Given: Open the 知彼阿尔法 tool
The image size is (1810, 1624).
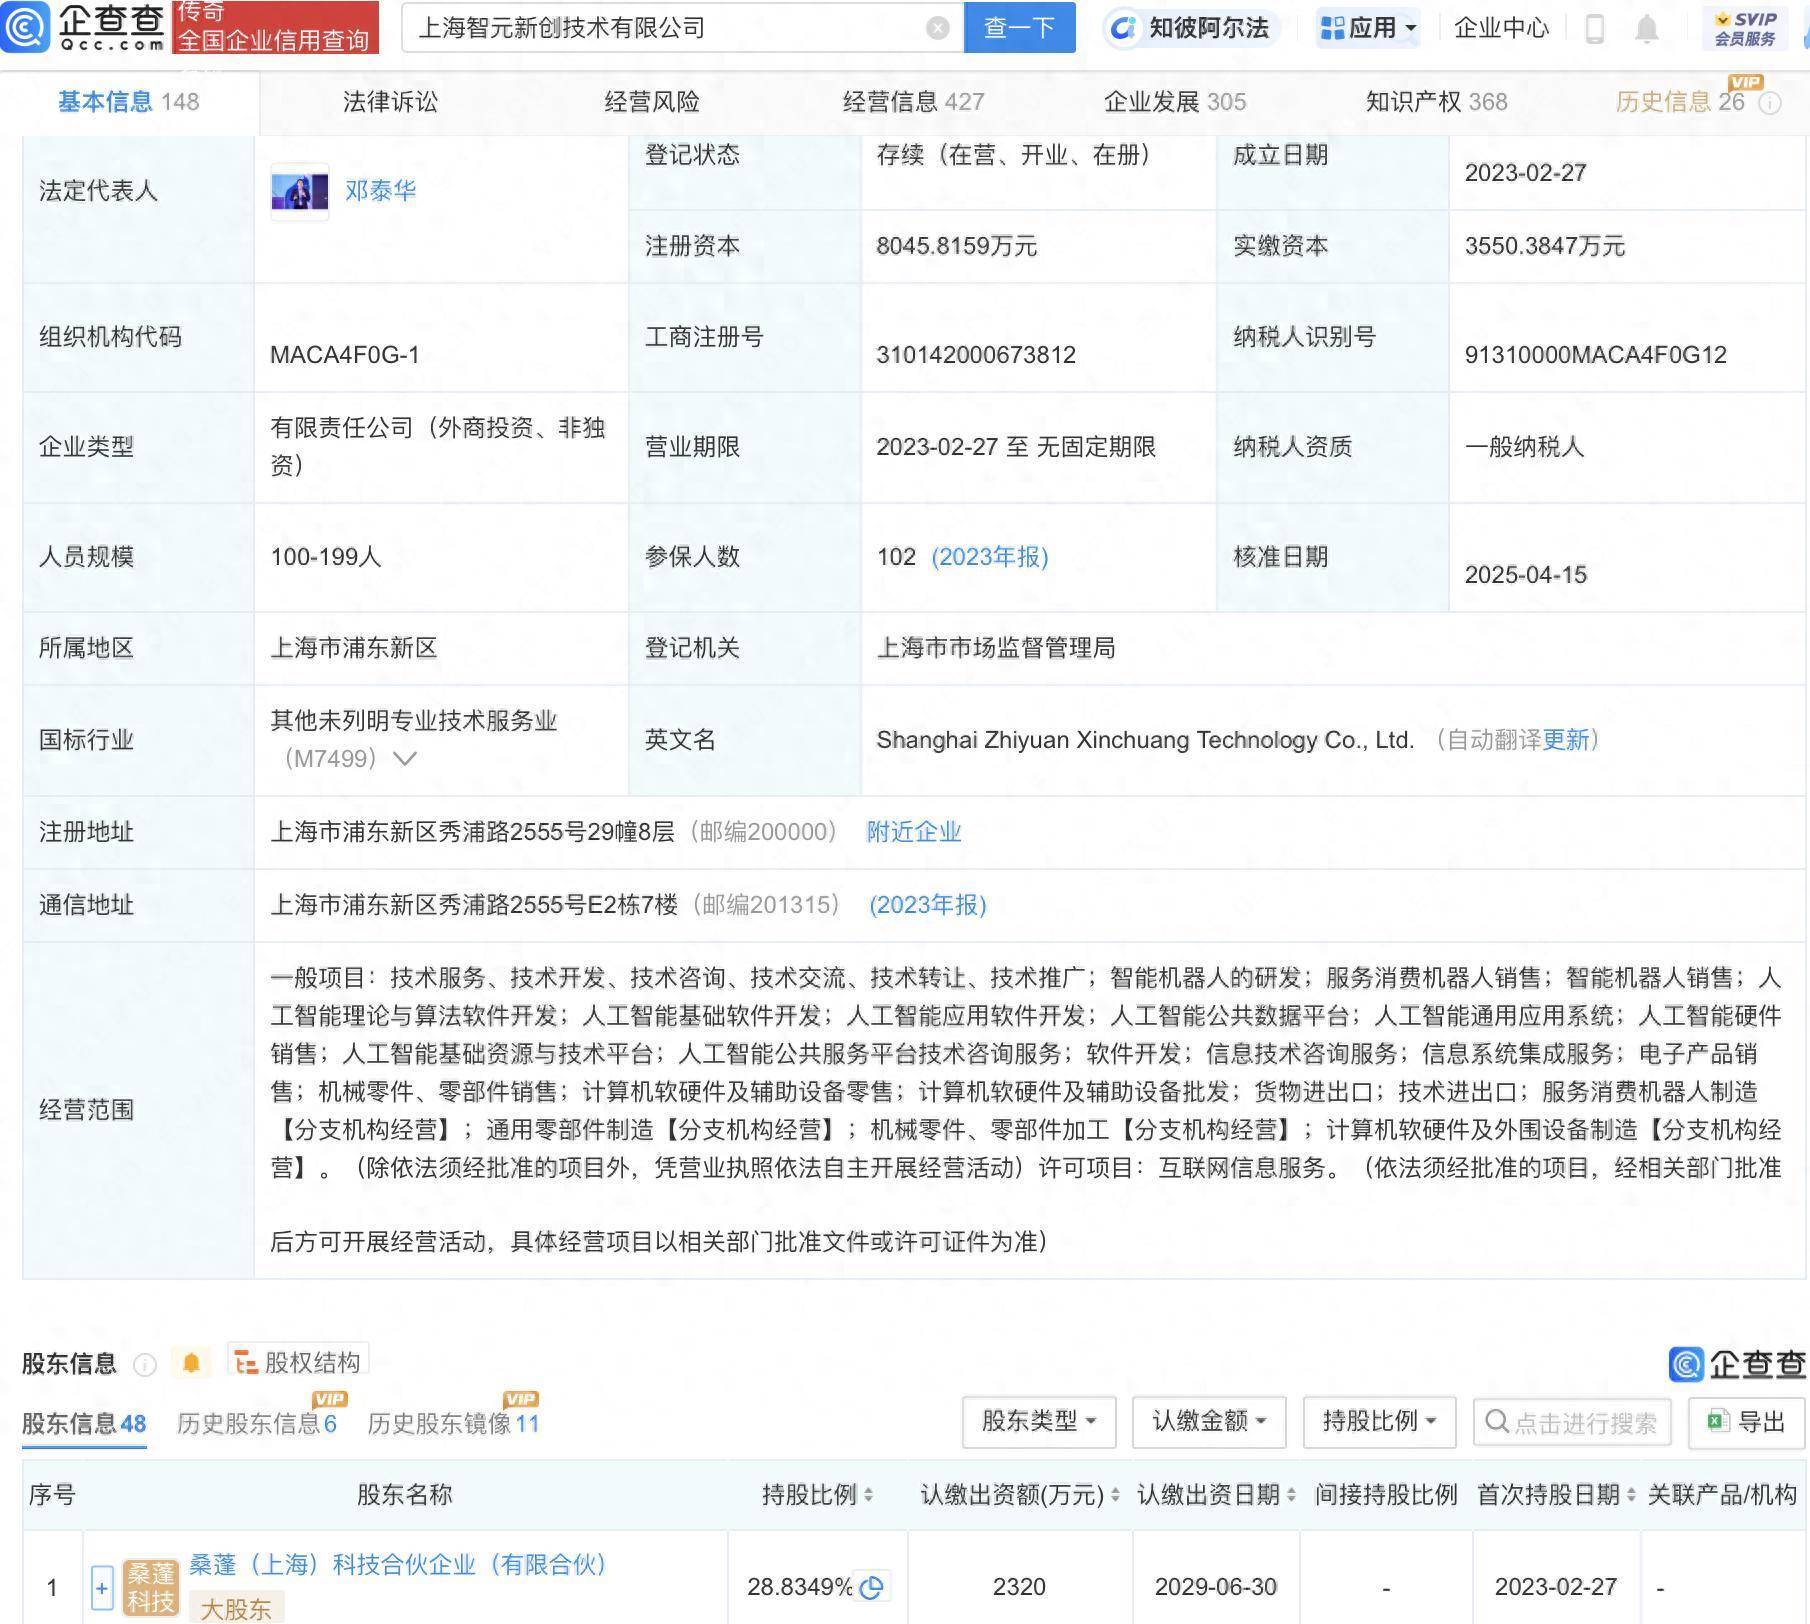Looking at the screenshot, I should 1190,28.
